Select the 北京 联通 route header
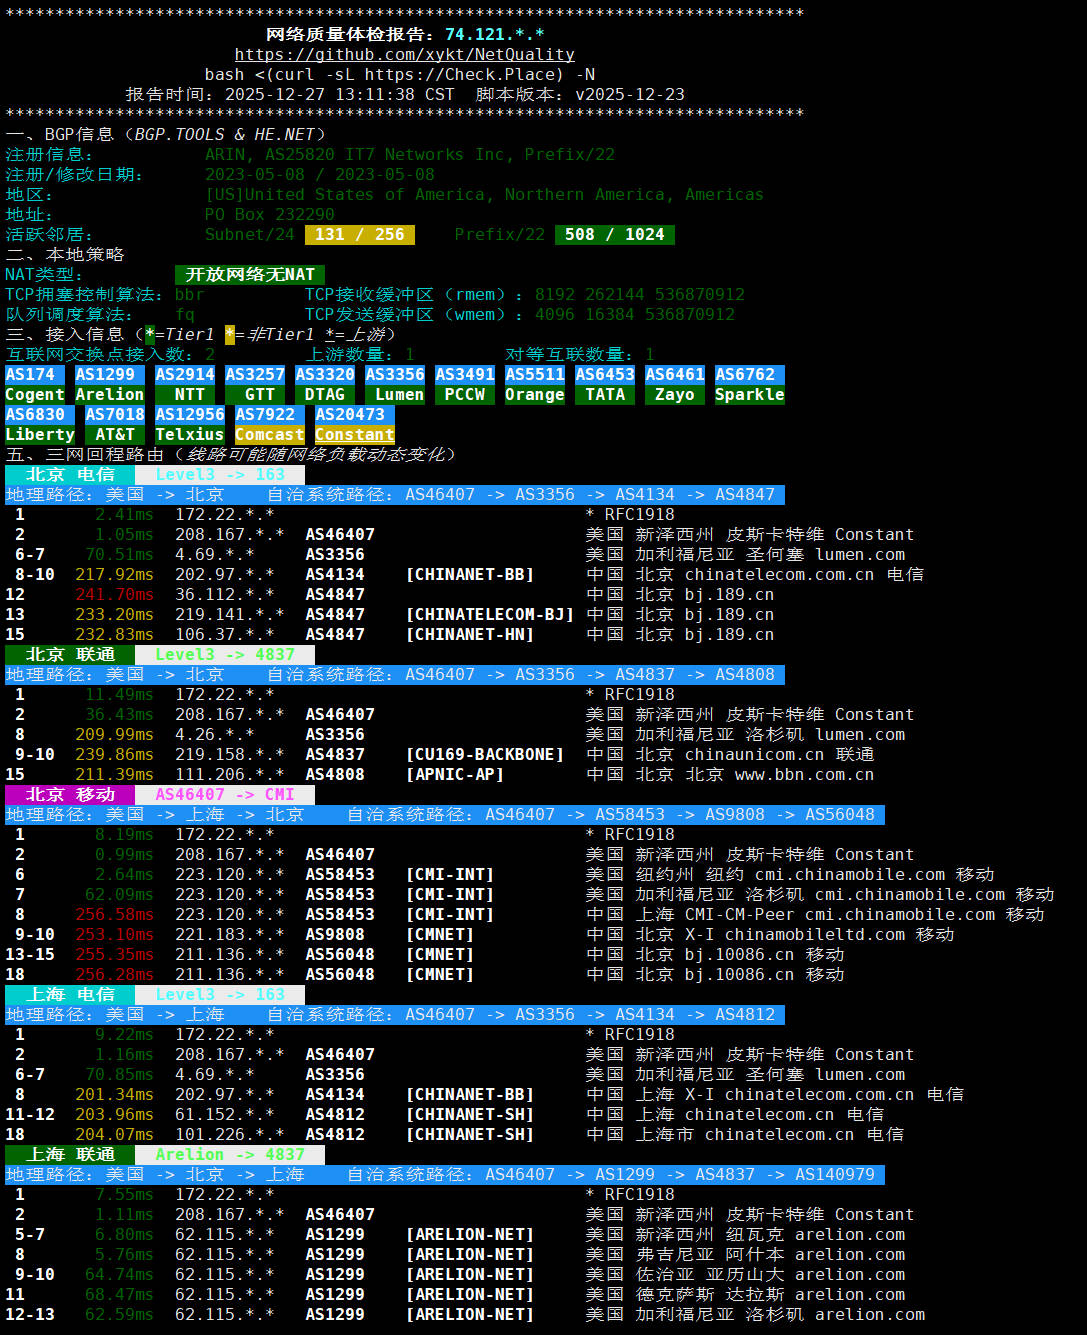The height and width of the screenshot is (1335, 1087). click(70, 655)
